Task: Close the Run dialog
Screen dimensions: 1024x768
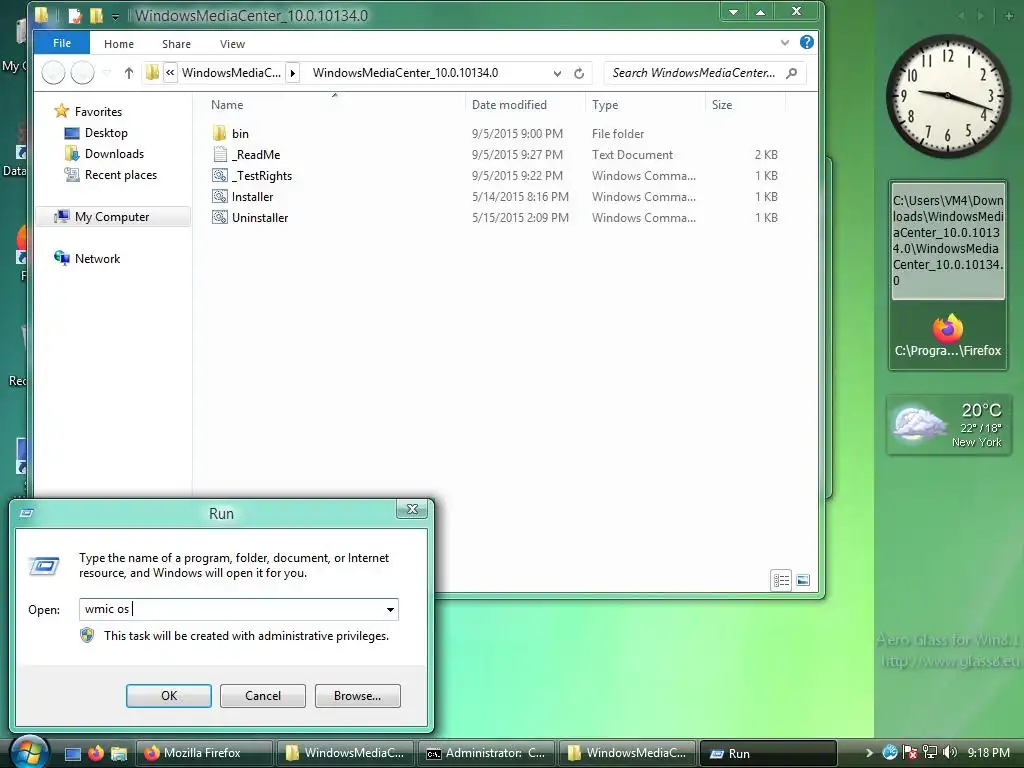Action: [x=412, y=509]
